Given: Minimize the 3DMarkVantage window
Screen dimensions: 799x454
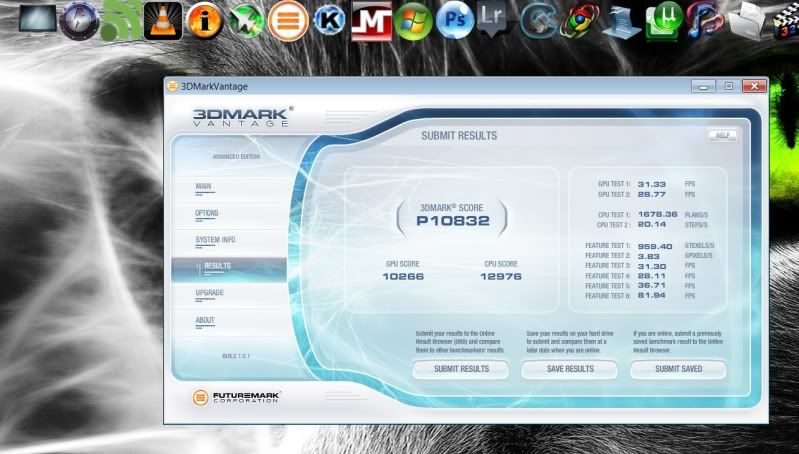Looking at the screenshot, I should [703, 87].
